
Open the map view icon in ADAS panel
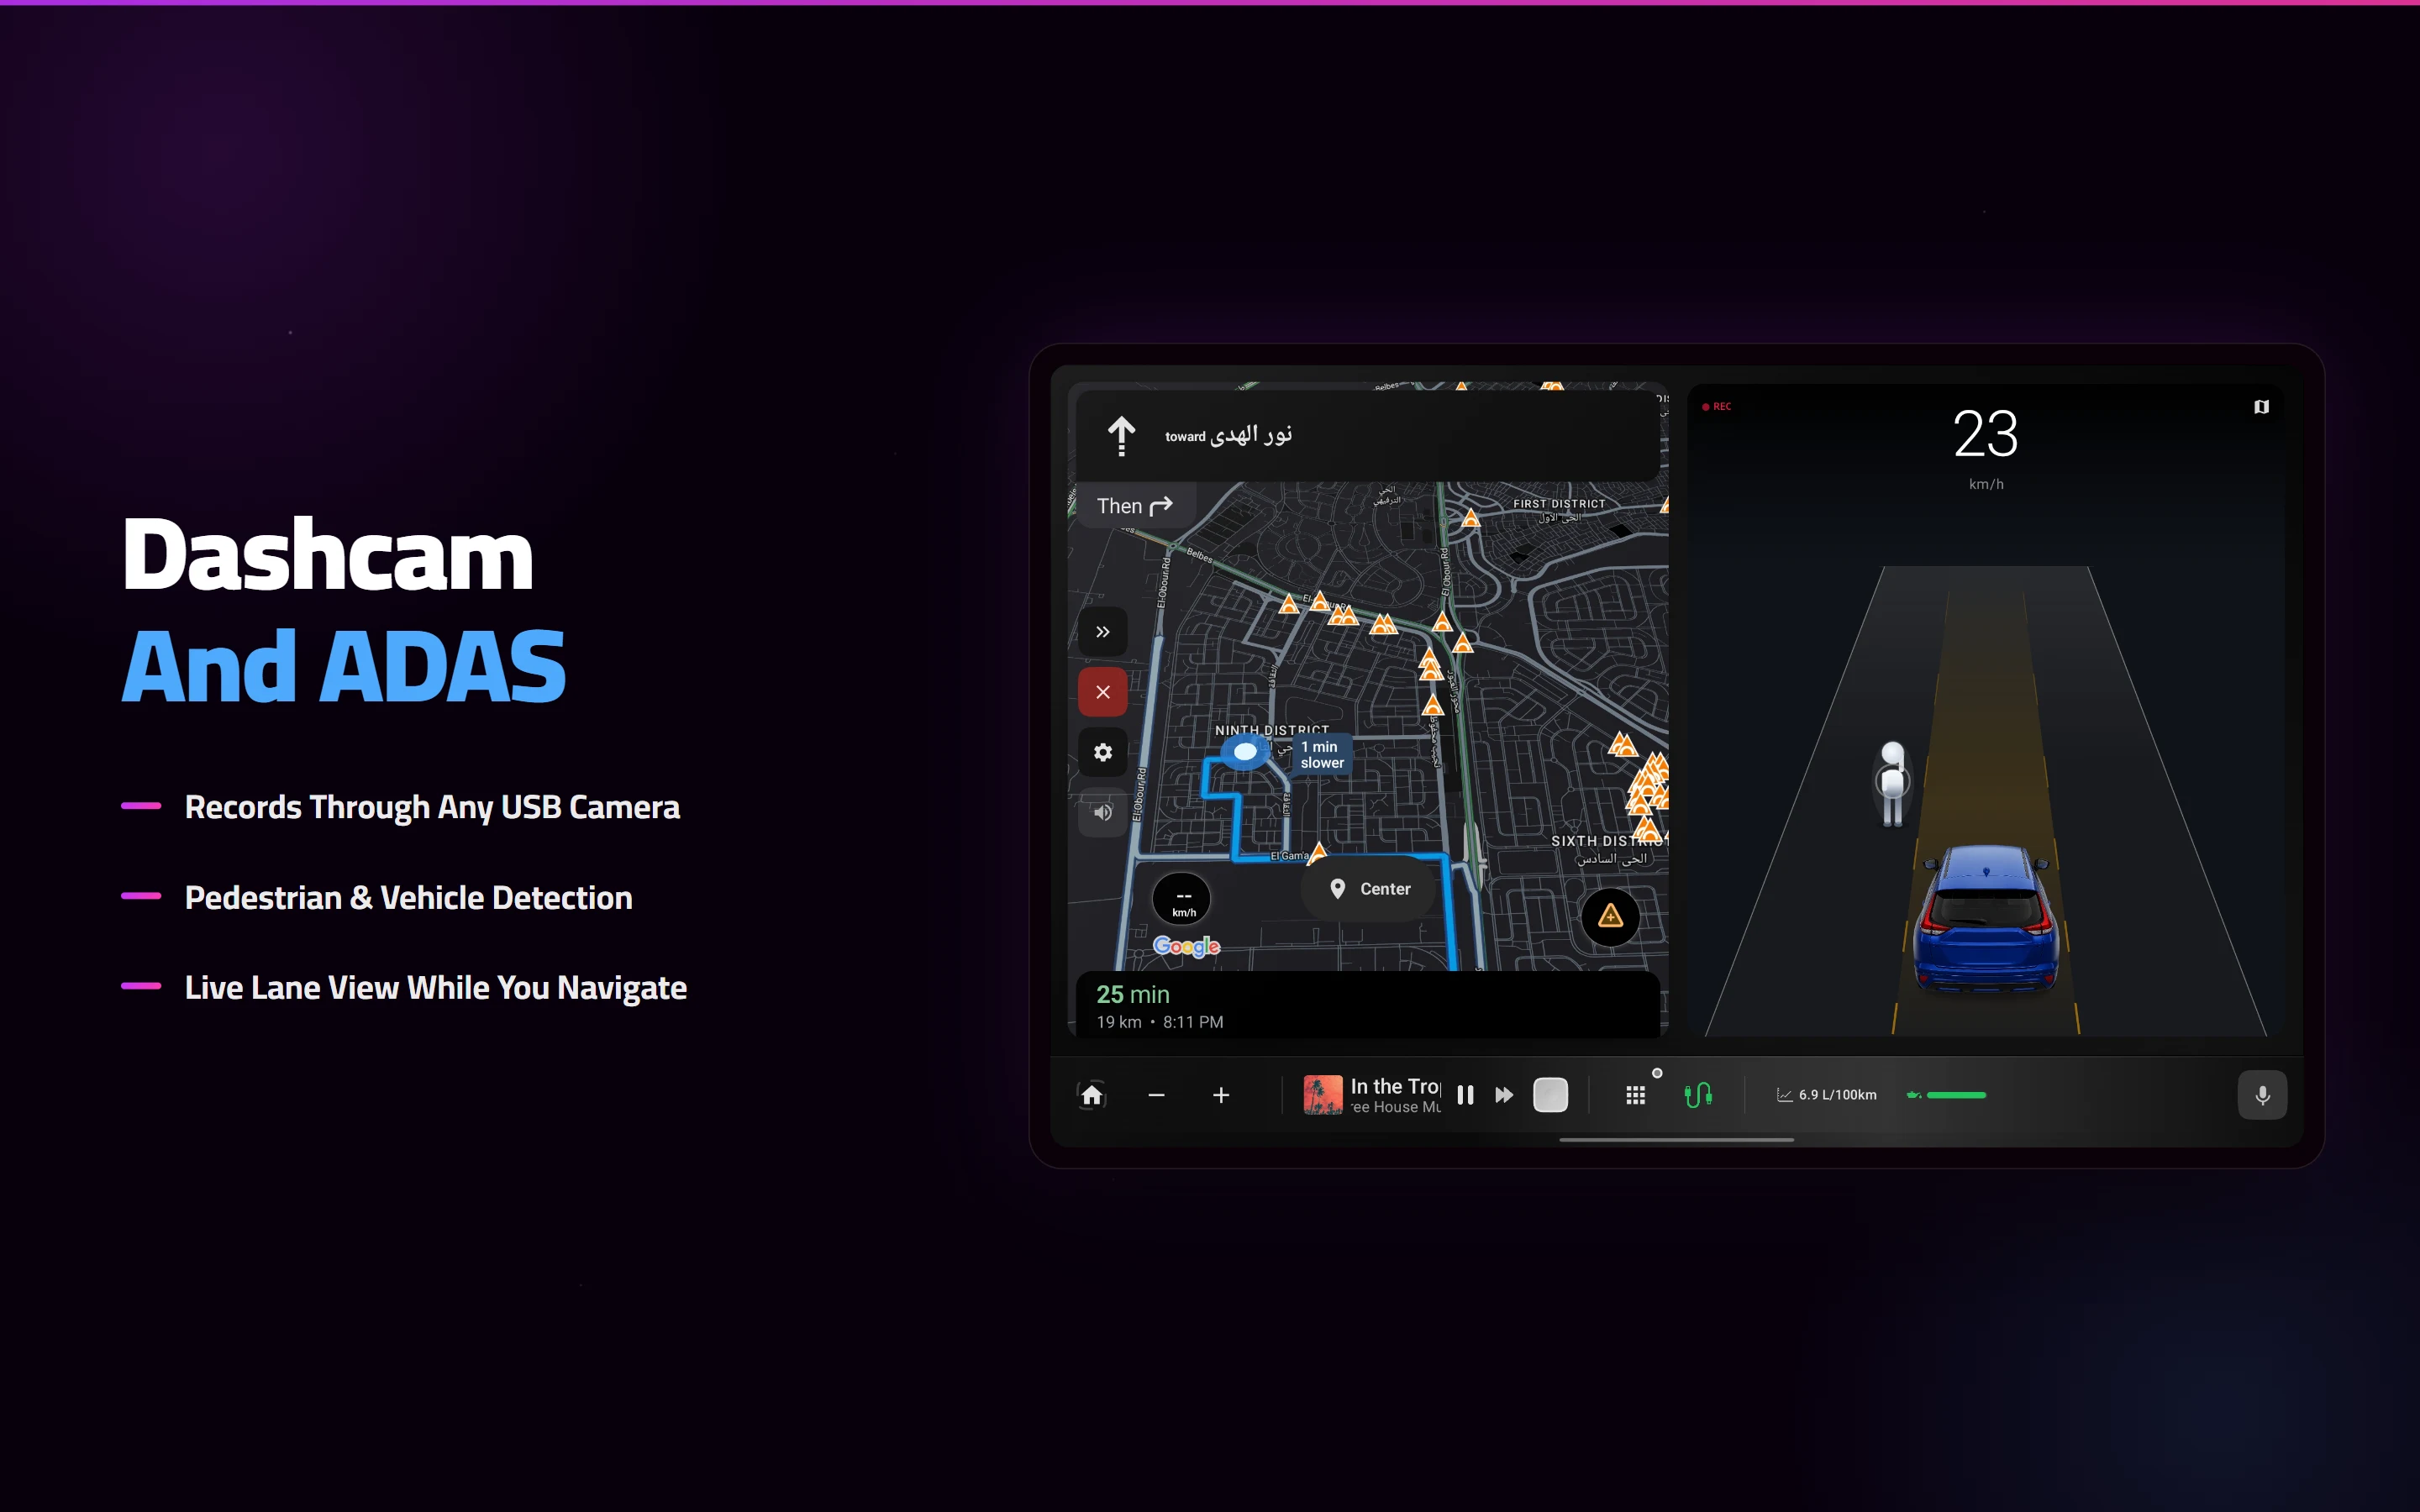pyautogui.click(x=2261, y=407)
